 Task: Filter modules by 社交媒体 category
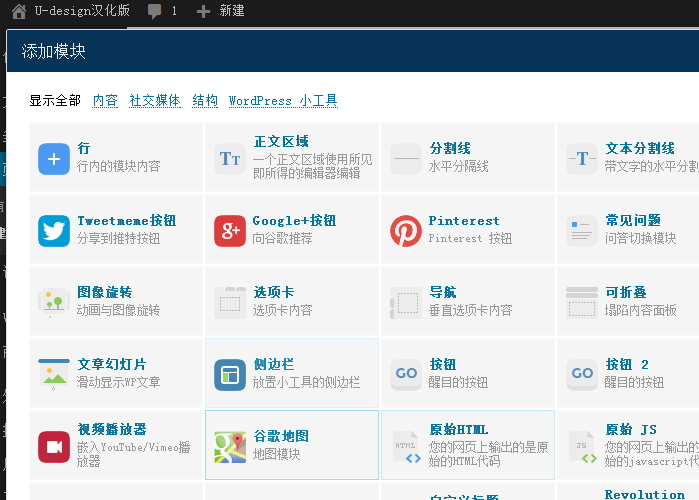(155, 100)
